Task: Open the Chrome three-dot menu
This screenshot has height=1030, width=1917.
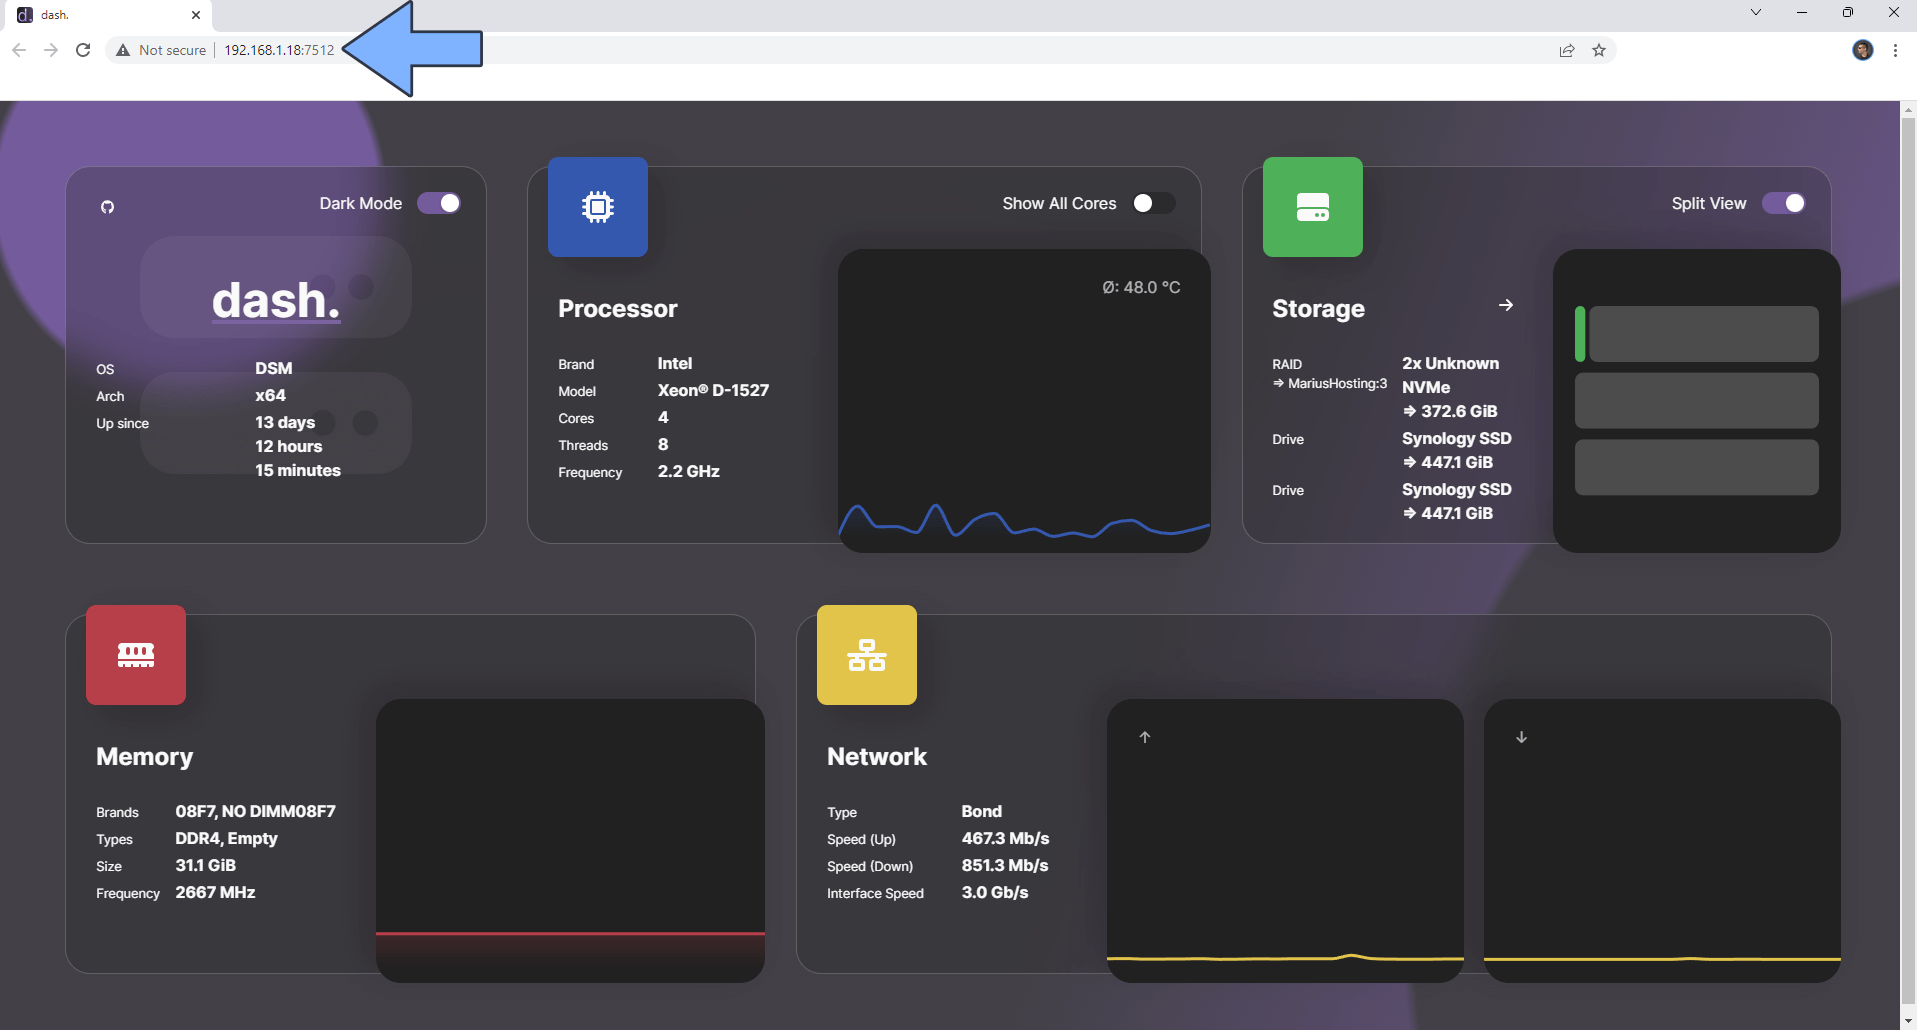Action: [1895, 50]
